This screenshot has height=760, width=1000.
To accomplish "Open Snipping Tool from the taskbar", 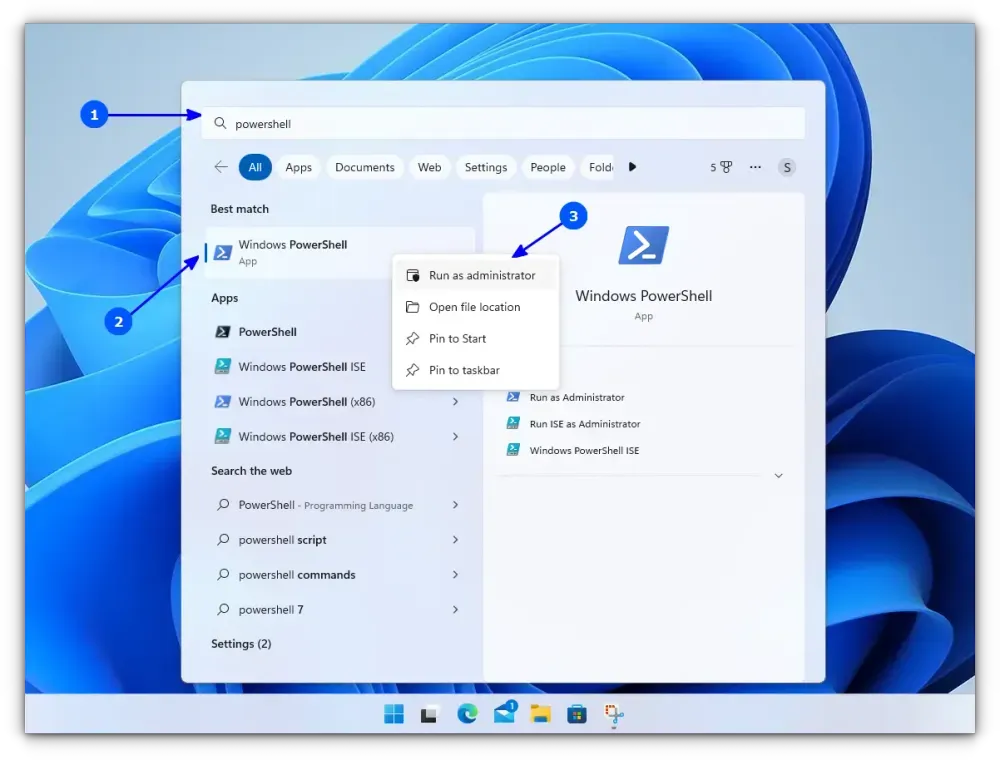I will 614,715.
